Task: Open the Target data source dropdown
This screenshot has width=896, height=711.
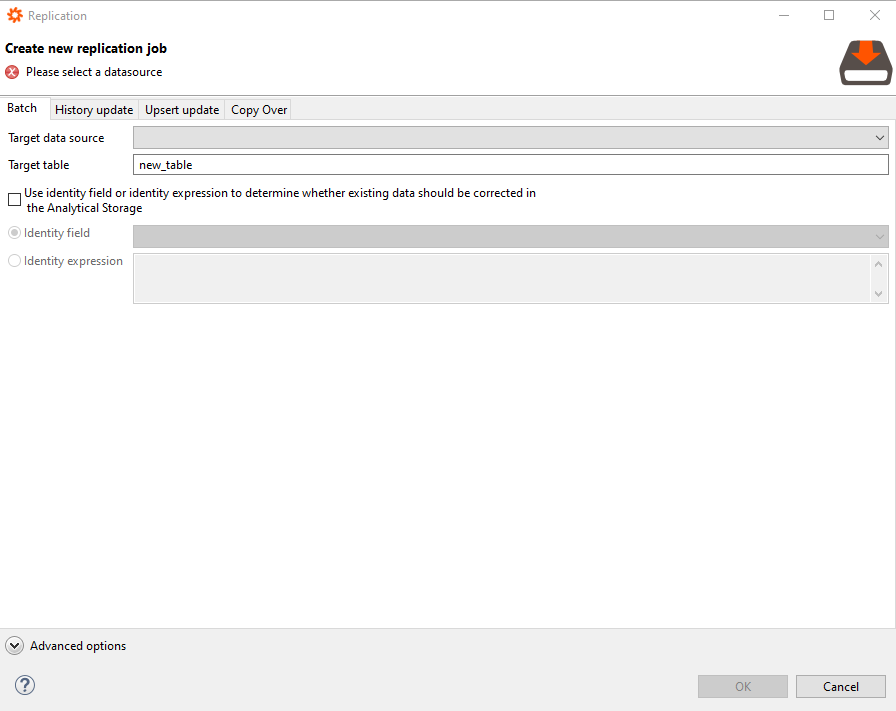Action: (x=510, y=138)
